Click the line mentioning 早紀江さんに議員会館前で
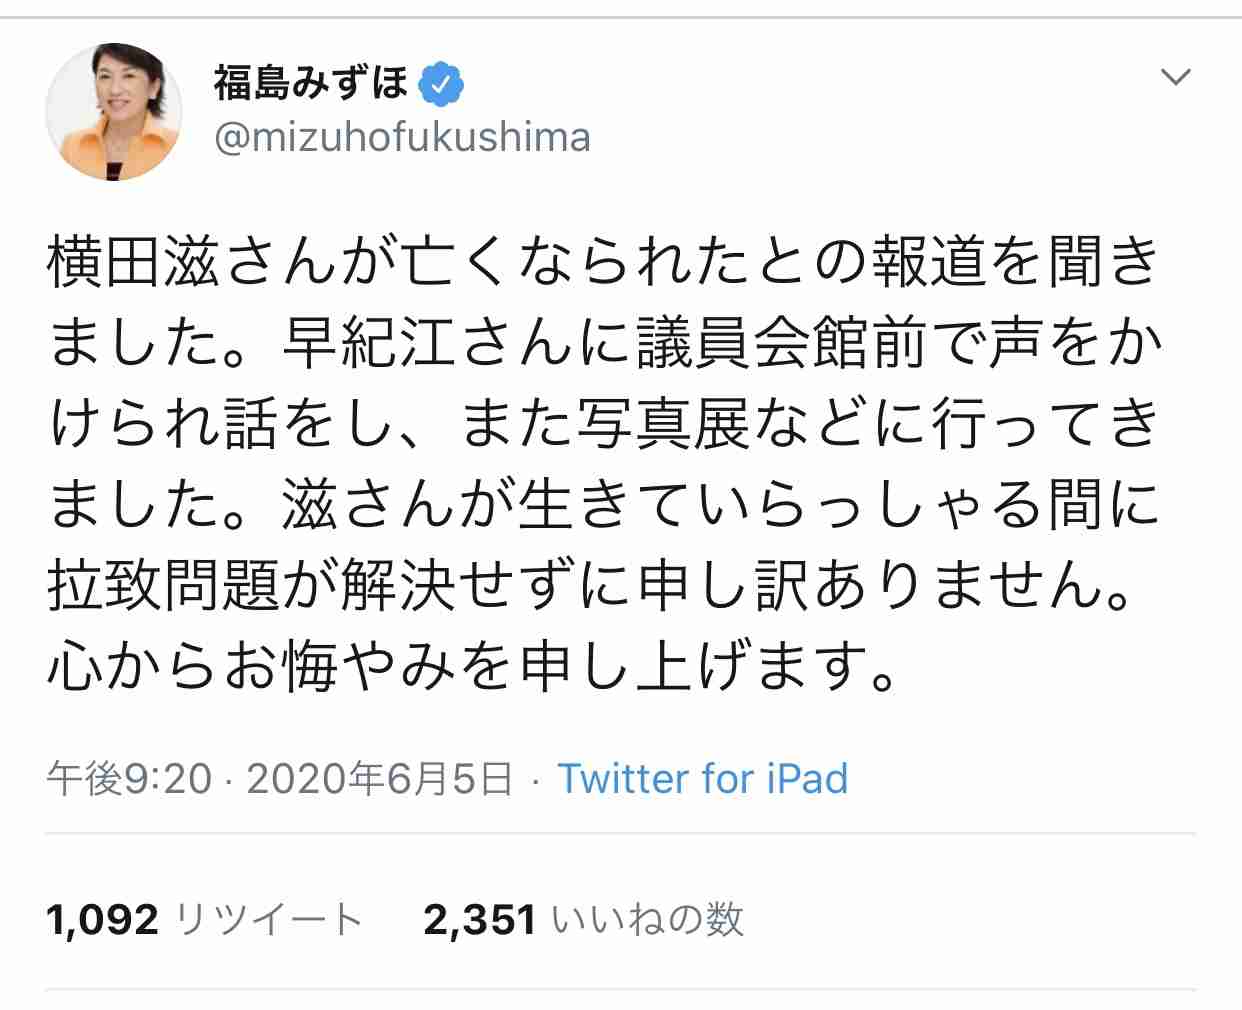Screen dimensions: 1242x1010 point(604,344)
